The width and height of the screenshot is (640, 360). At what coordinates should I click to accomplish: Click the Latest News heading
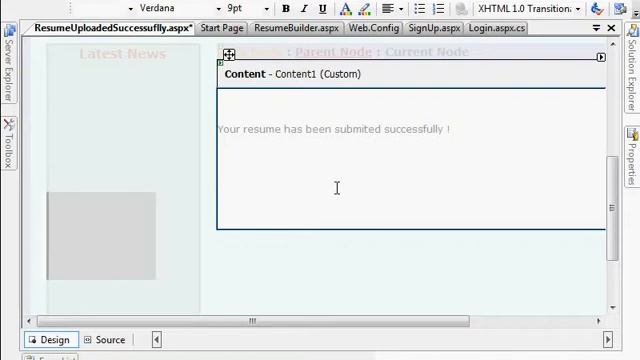point(123,54)
